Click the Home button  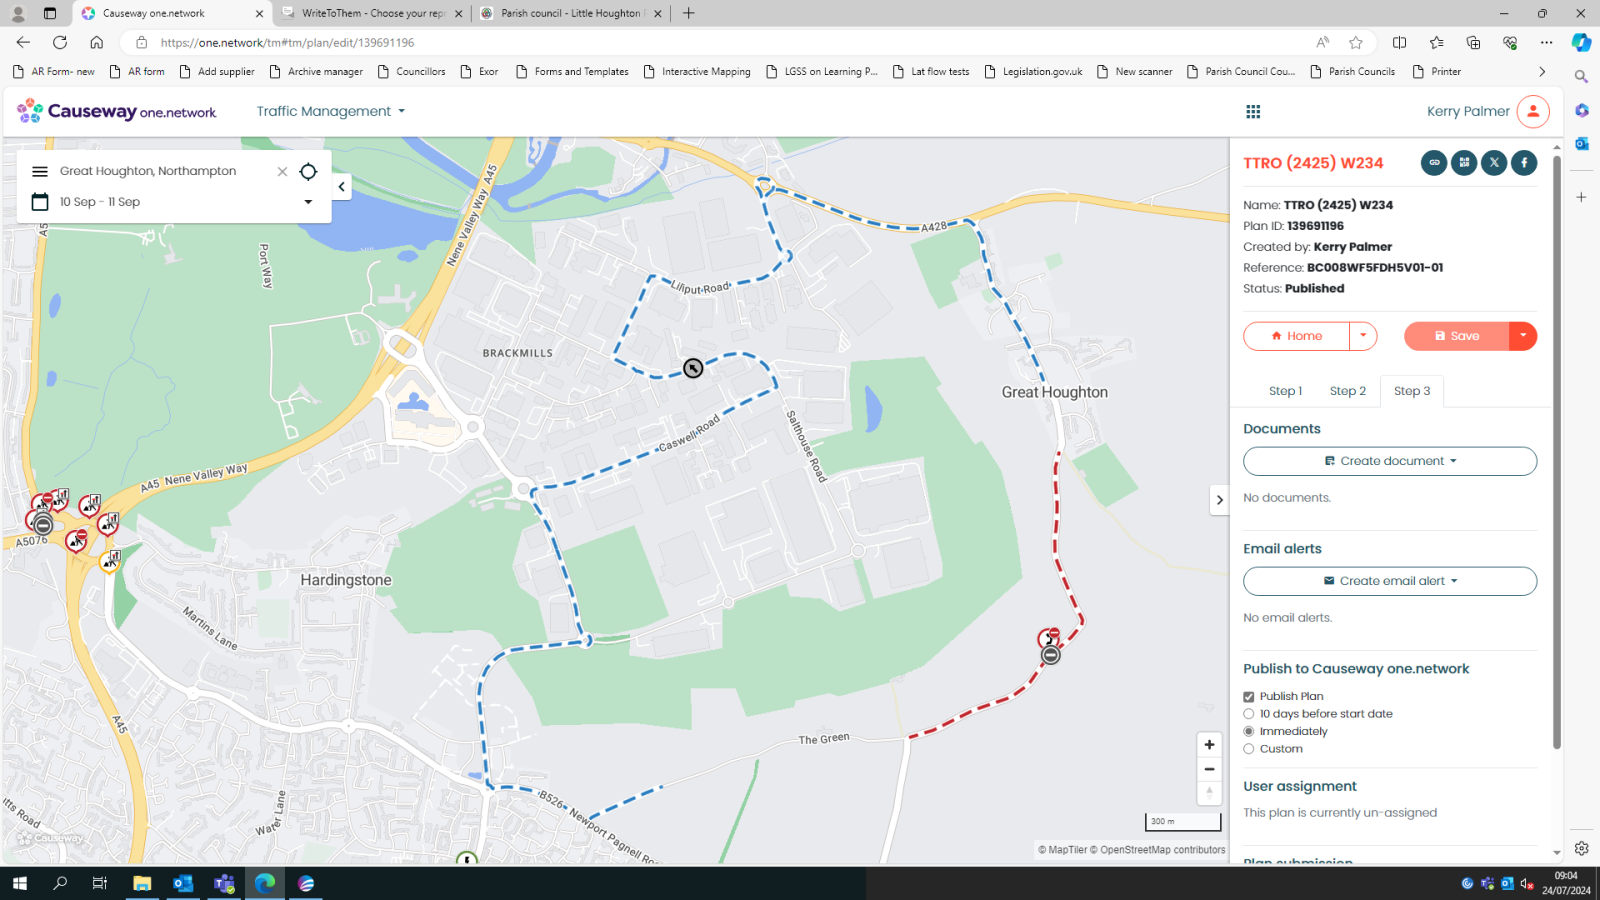click(x=1296, y=336)
